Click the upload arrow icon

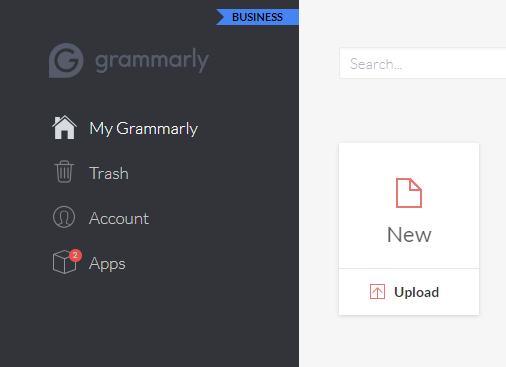(377, 292)
